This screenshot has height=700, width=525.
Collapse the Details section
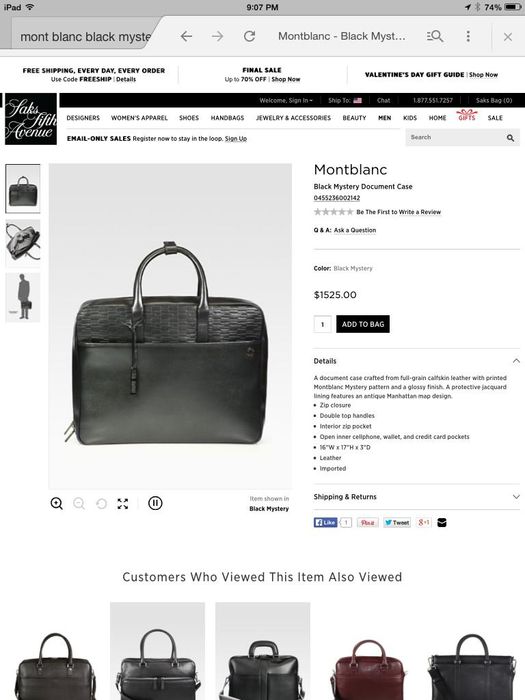(x=516, y=361)
